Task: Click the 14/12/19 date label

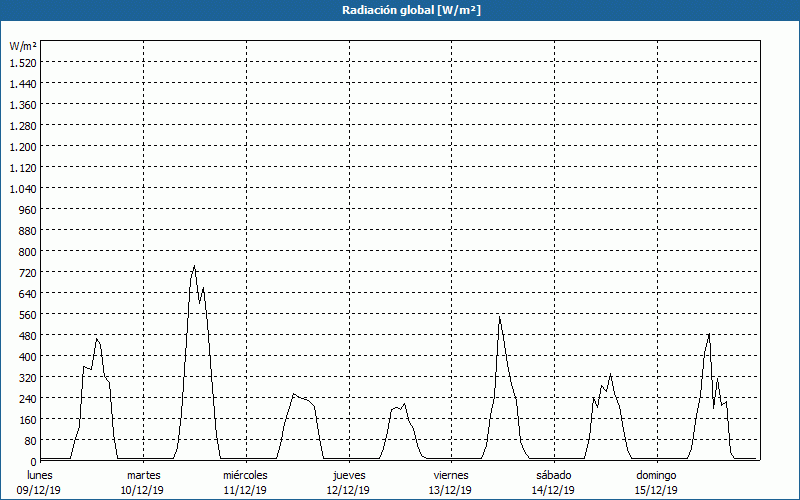Action: (553, 490)
